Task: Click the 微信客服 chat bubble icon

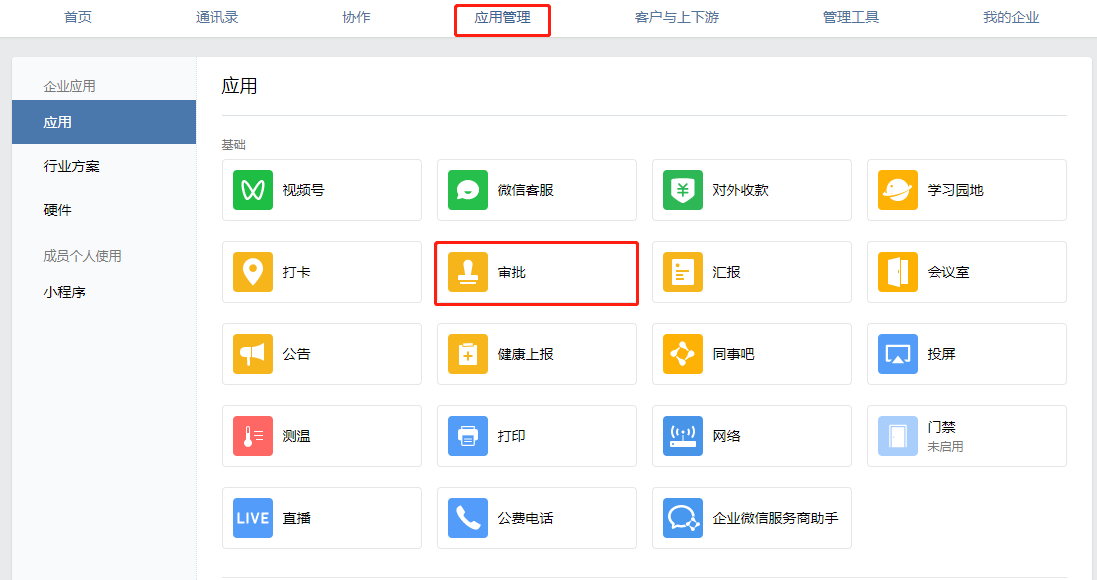Action: pos(467,190)
